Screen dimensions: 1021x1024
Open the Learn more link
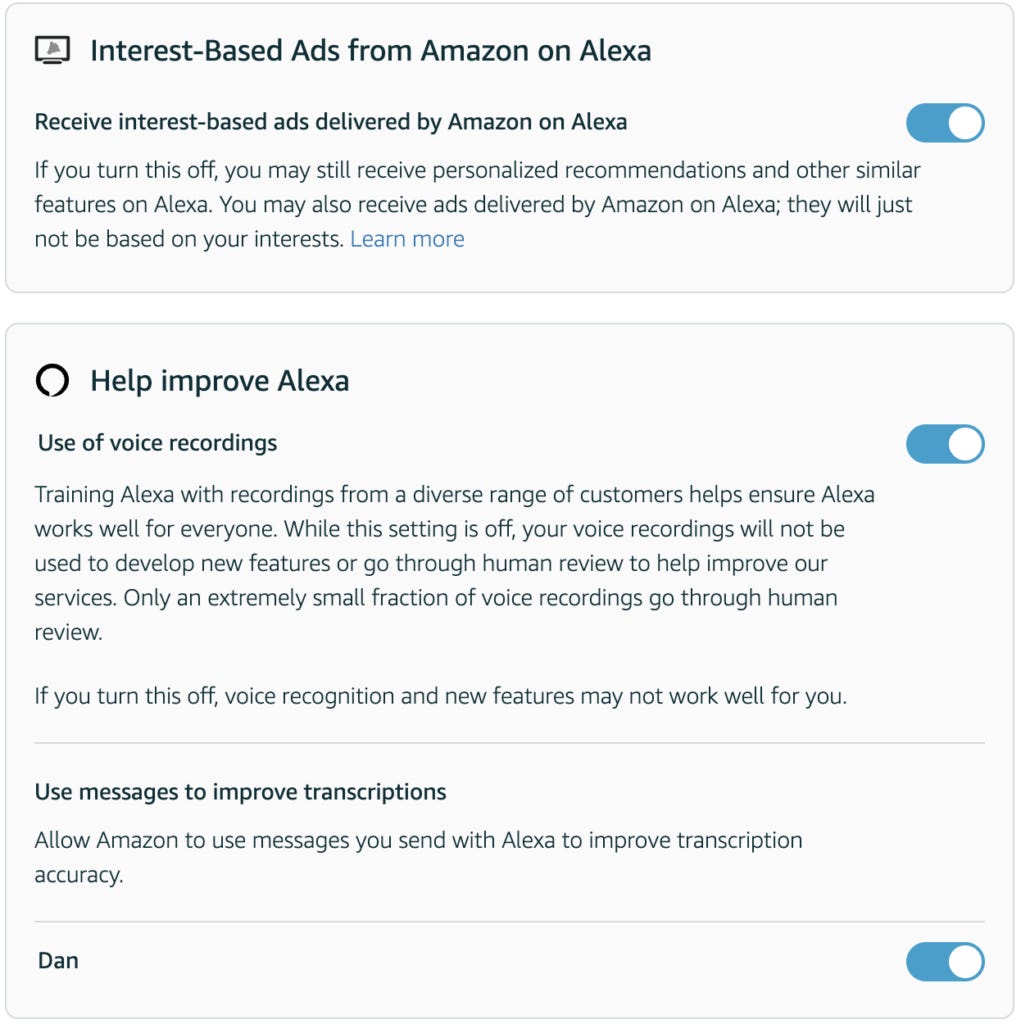click(407, 238)
